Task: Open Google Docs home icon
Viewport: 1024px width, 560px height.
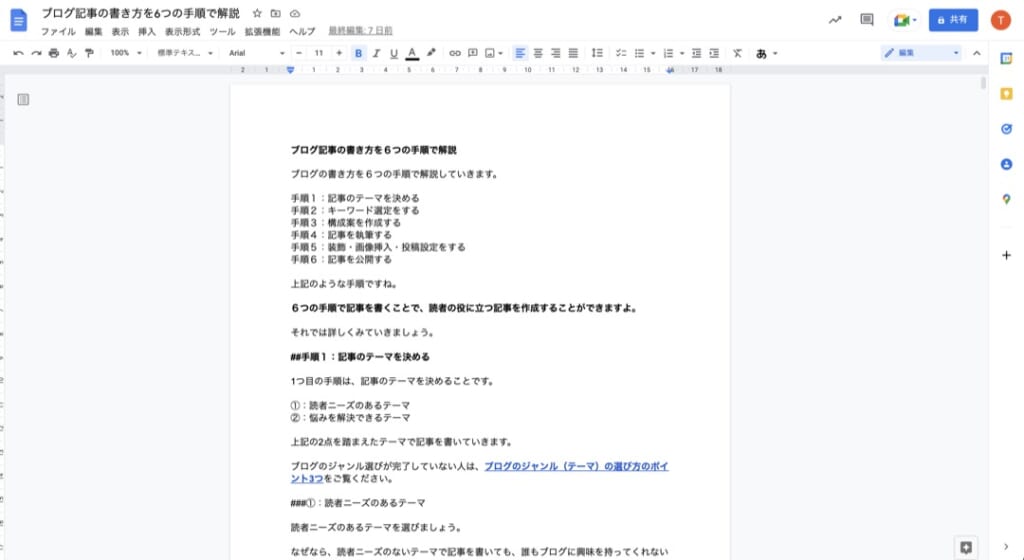Action: tap(19, 20)
